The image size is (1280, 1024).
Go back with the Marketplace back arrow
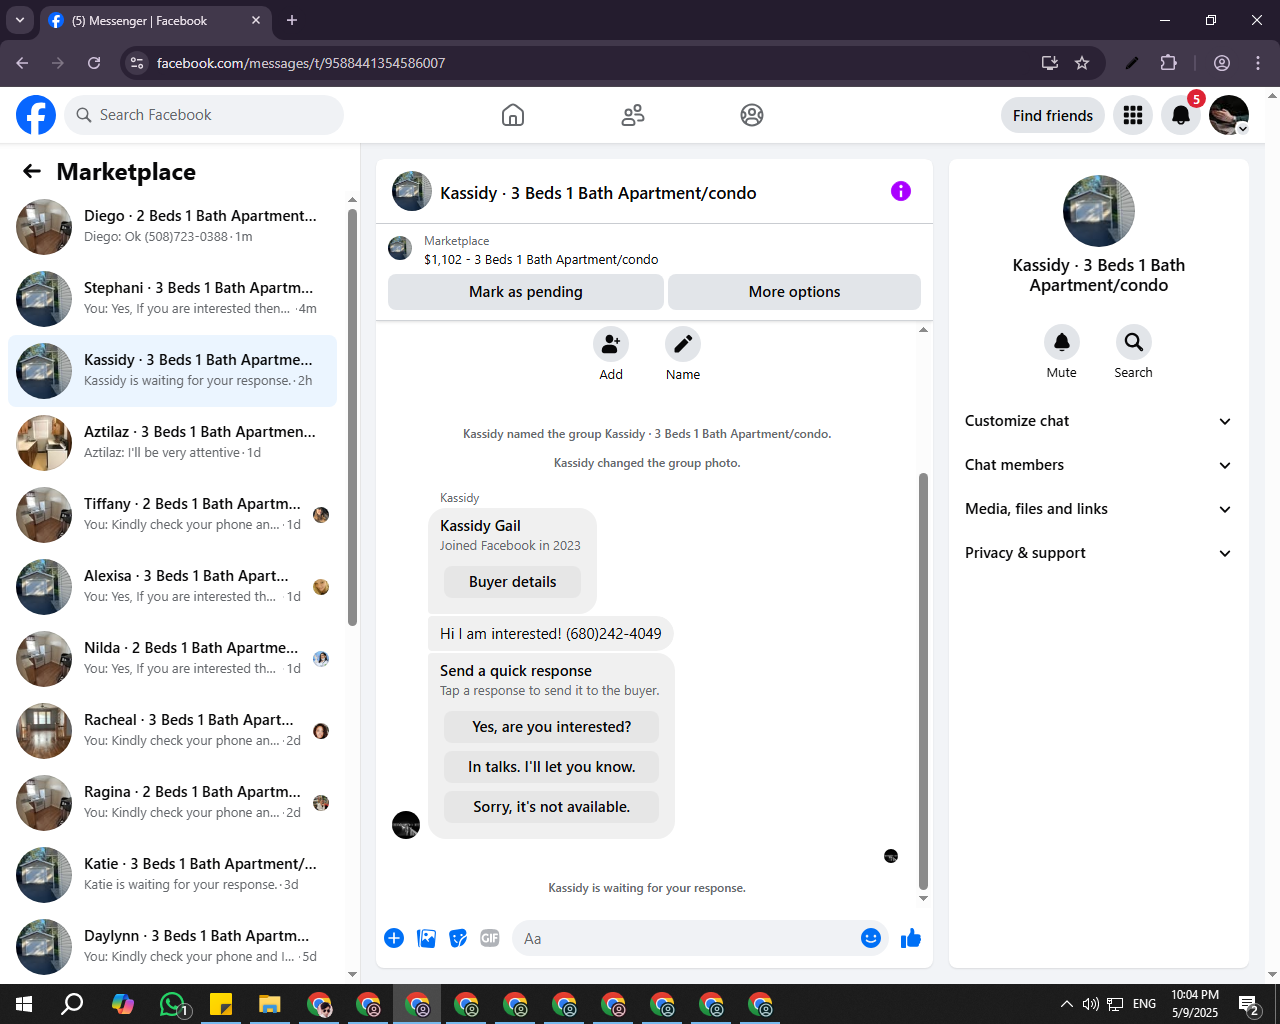click(32, 171)
